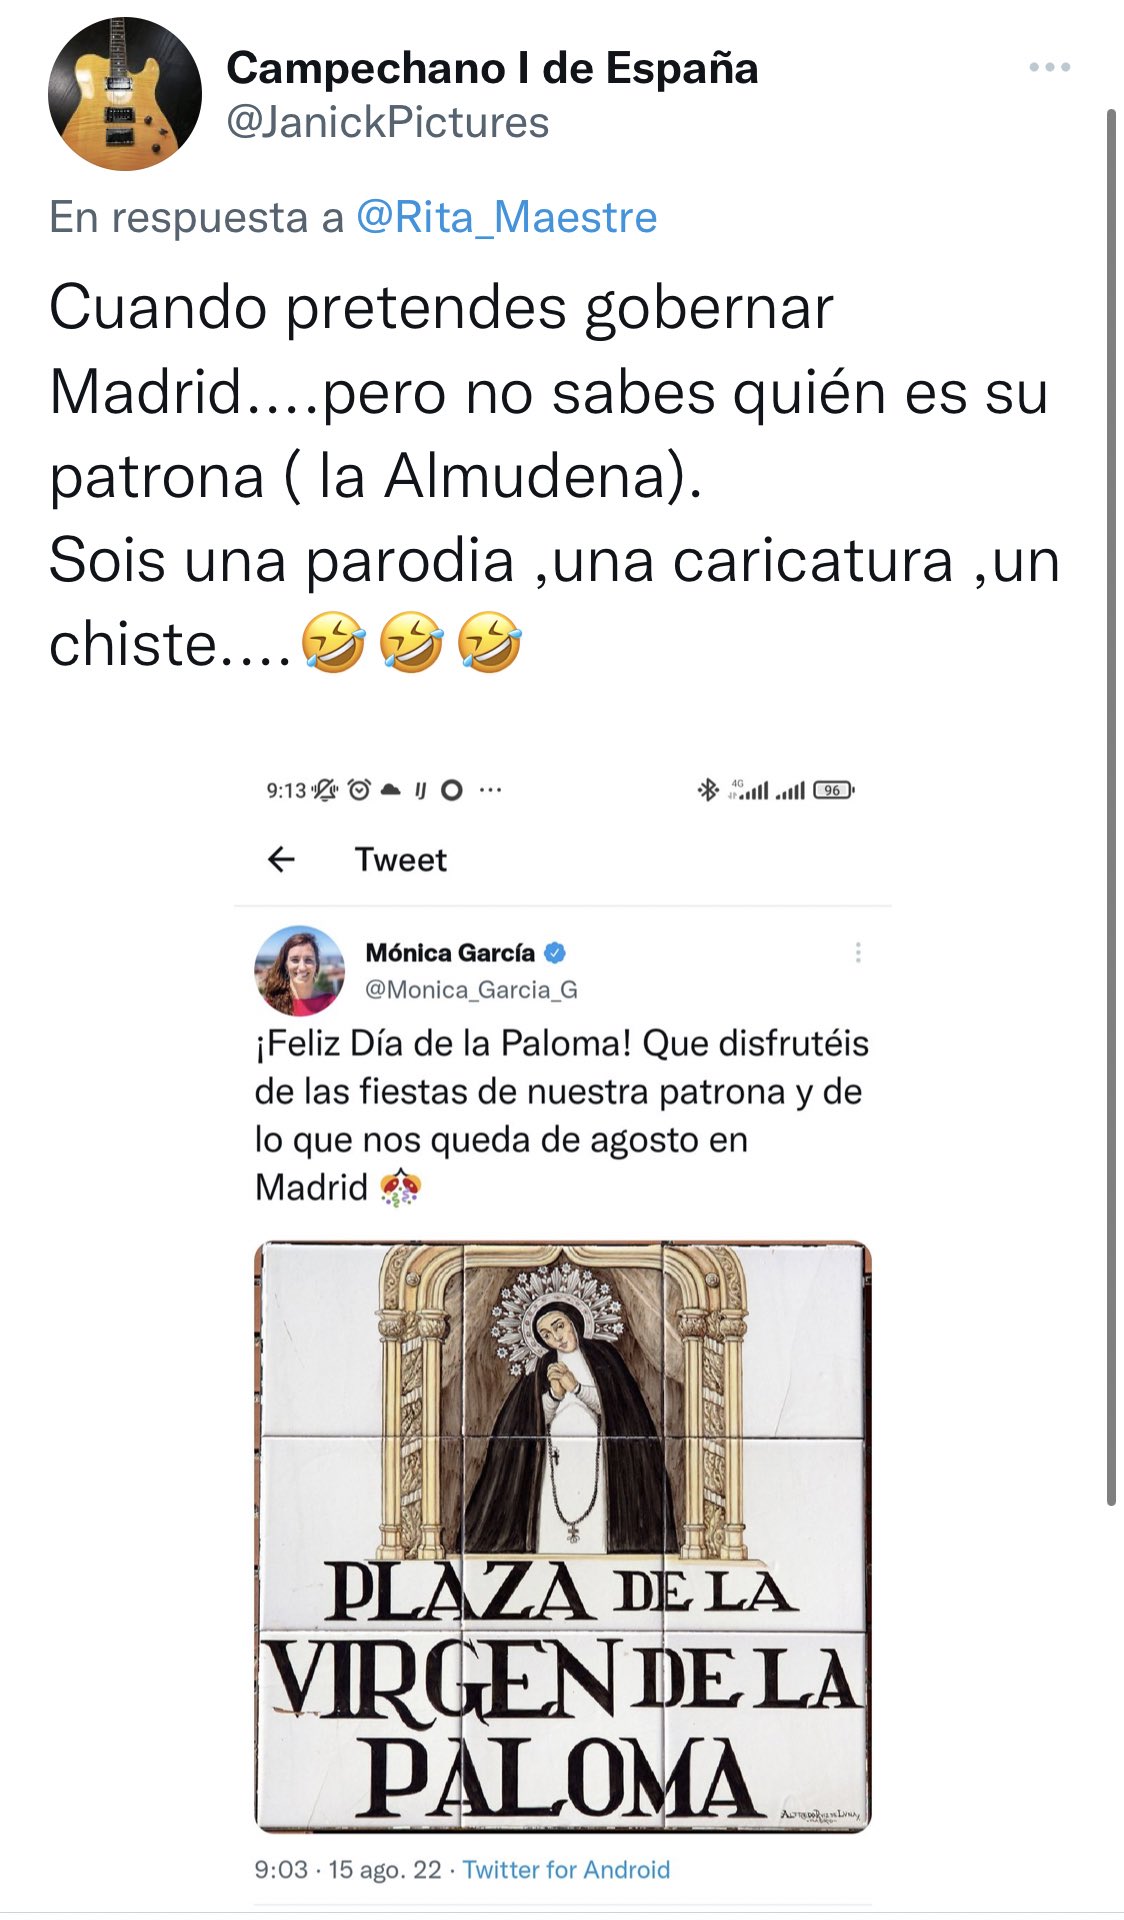
Task: Tap the Twitter for Android link
Action: pos(566,1870)
